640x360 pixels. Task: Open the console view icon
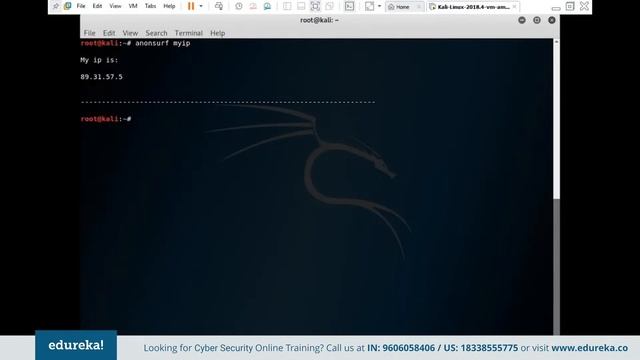[x=349, y=6]
